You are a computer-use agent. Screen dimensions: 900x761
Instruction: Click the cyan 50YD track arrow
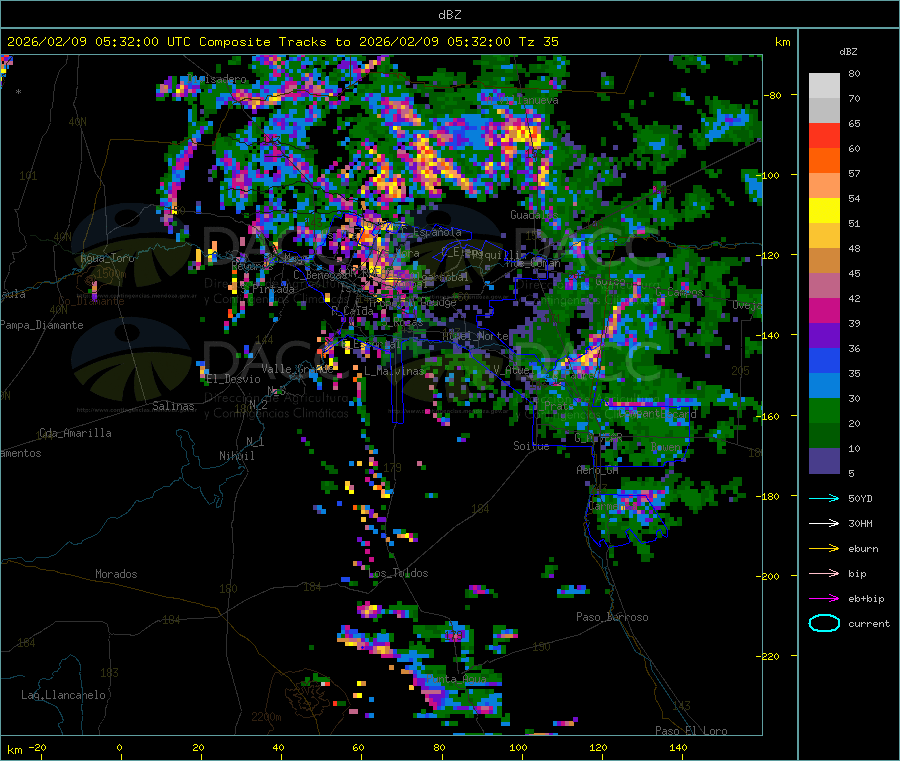[x=824, y=498]
